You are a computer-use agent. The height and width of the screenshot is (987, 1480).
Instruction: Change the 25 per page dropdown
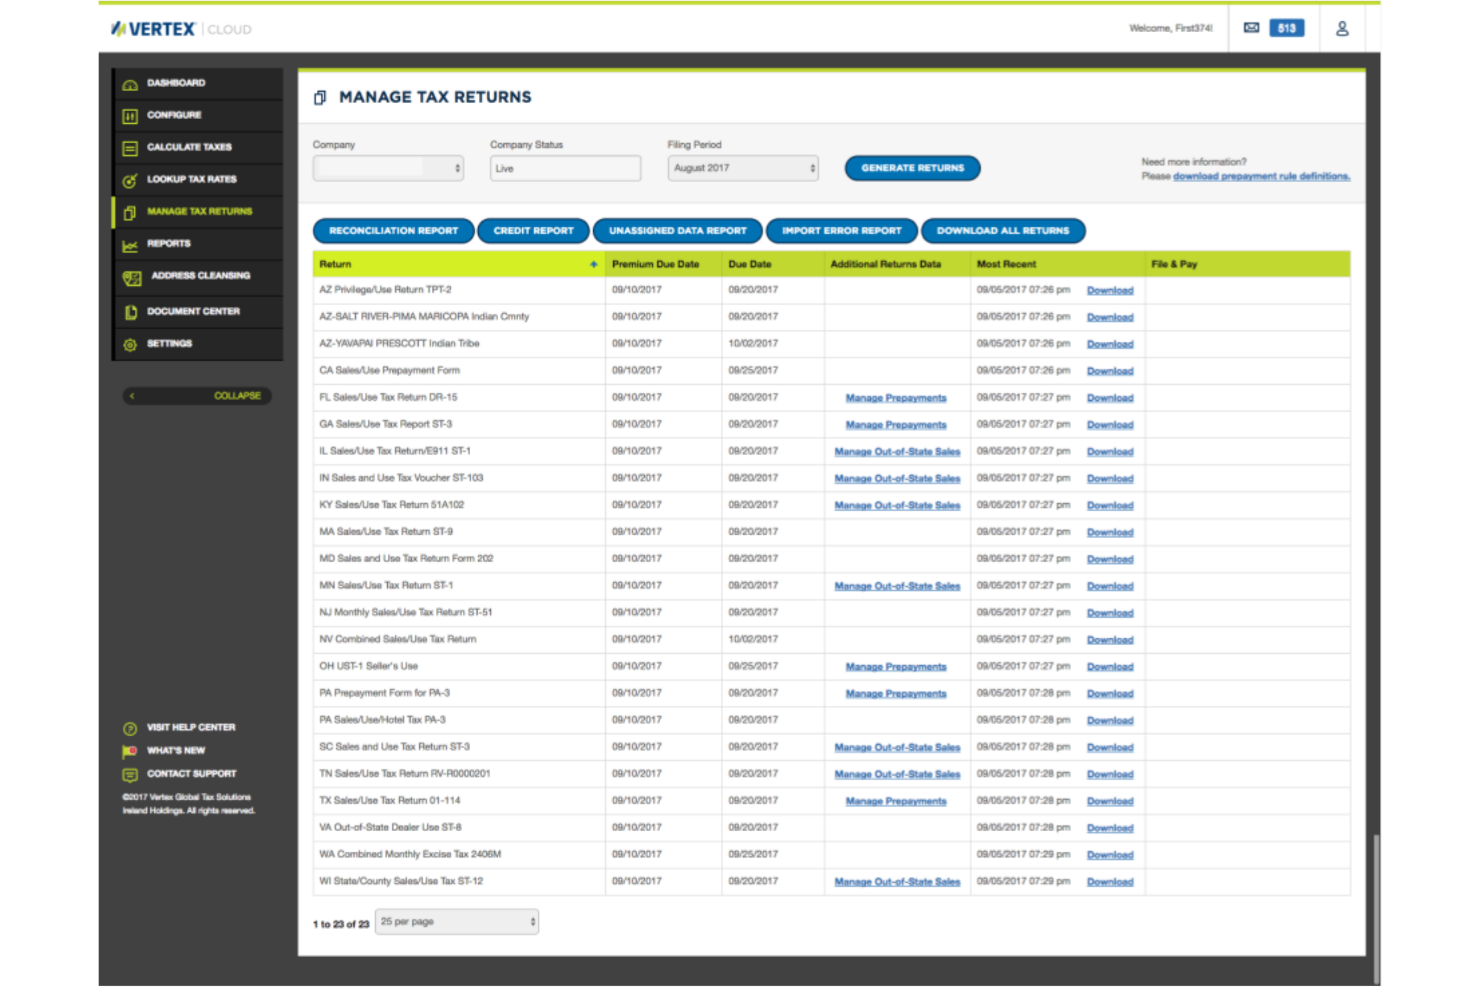(456, 920)
